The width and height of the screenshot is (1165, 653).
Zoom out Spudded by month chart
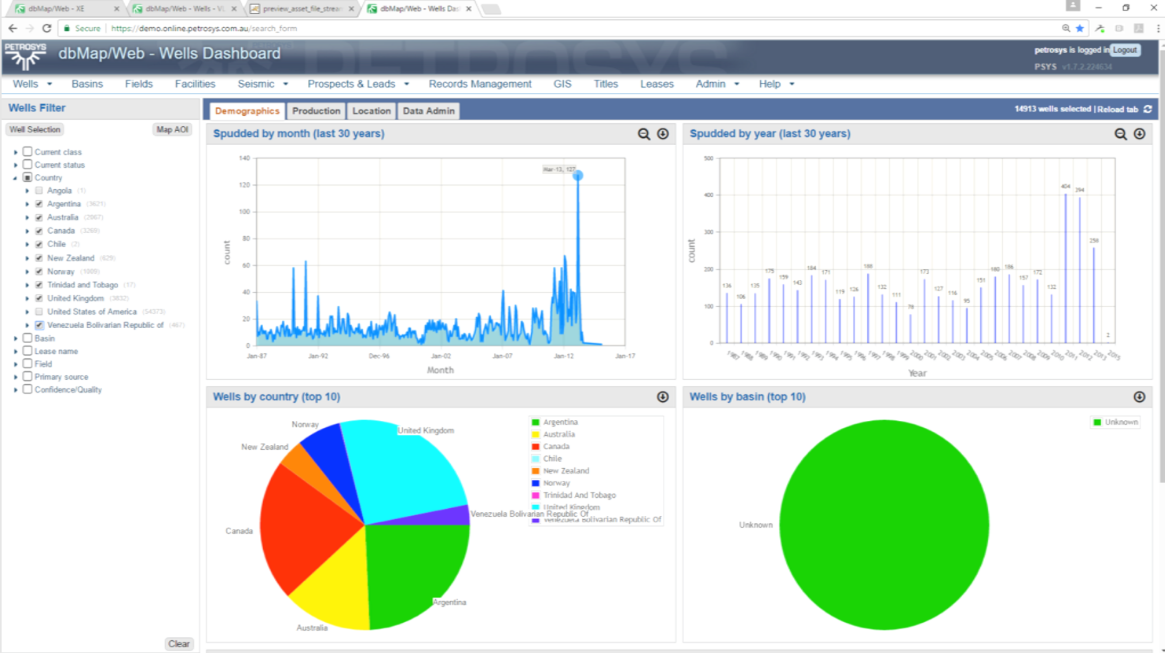point(643,134)
